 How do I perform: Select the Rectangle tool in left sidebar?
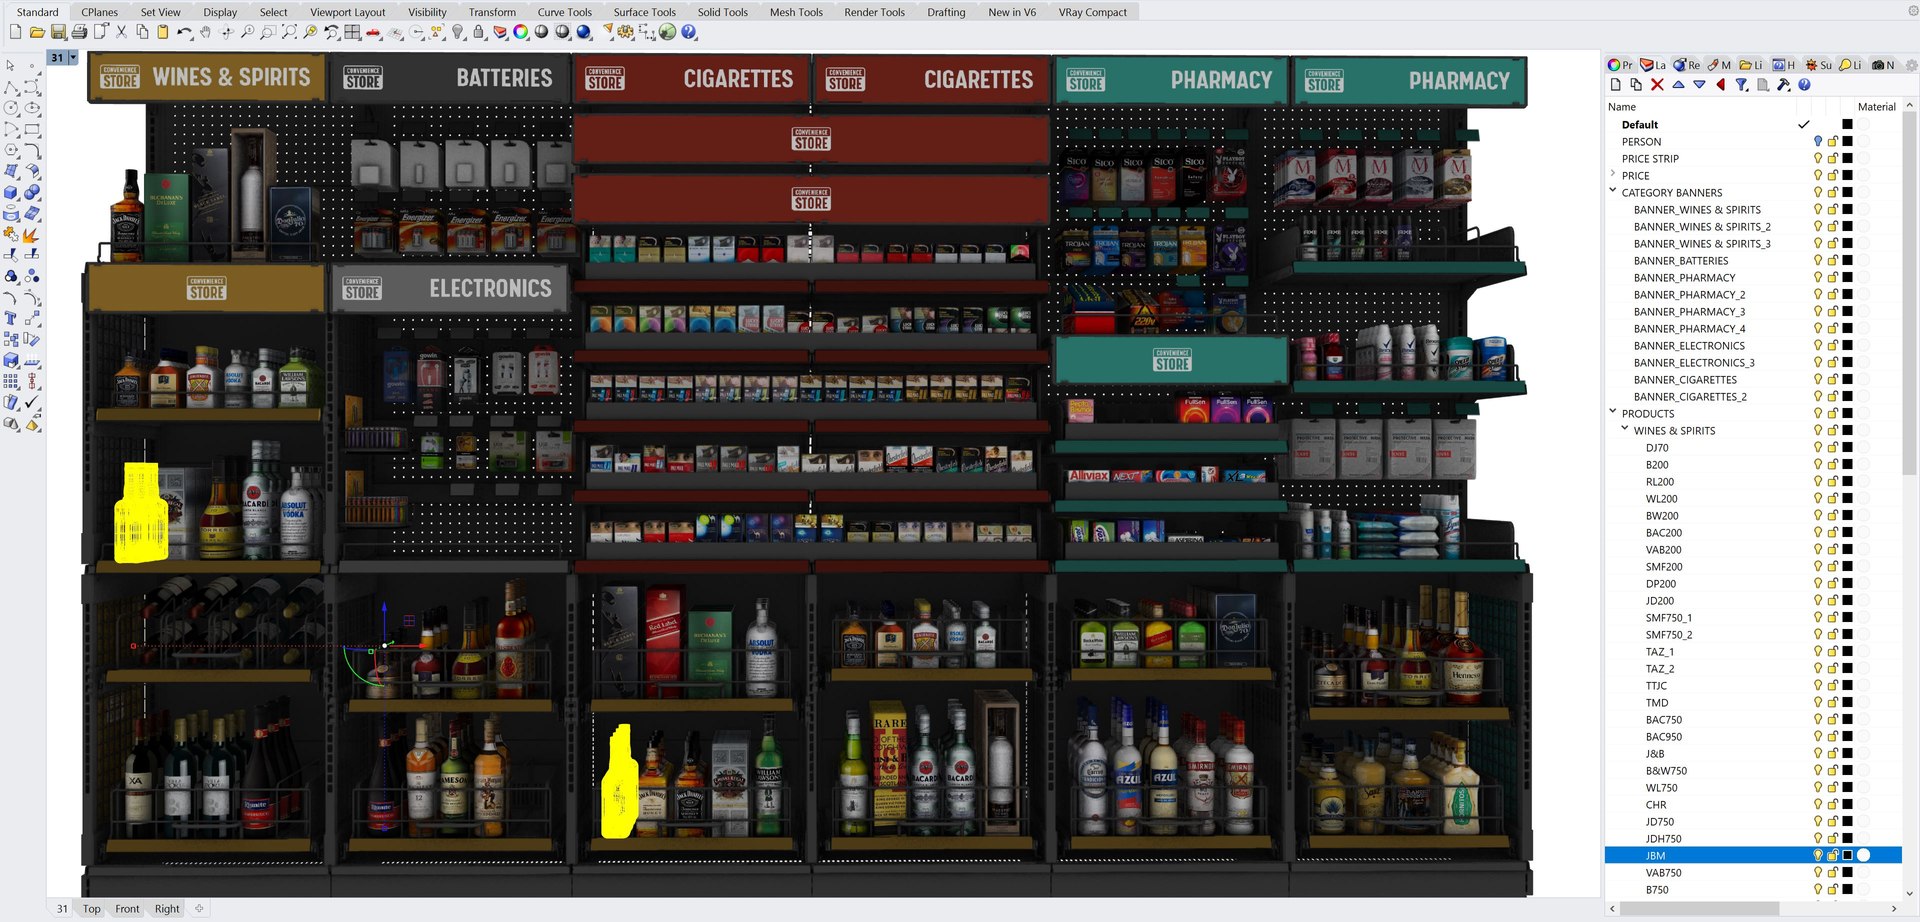click(32, 129)
